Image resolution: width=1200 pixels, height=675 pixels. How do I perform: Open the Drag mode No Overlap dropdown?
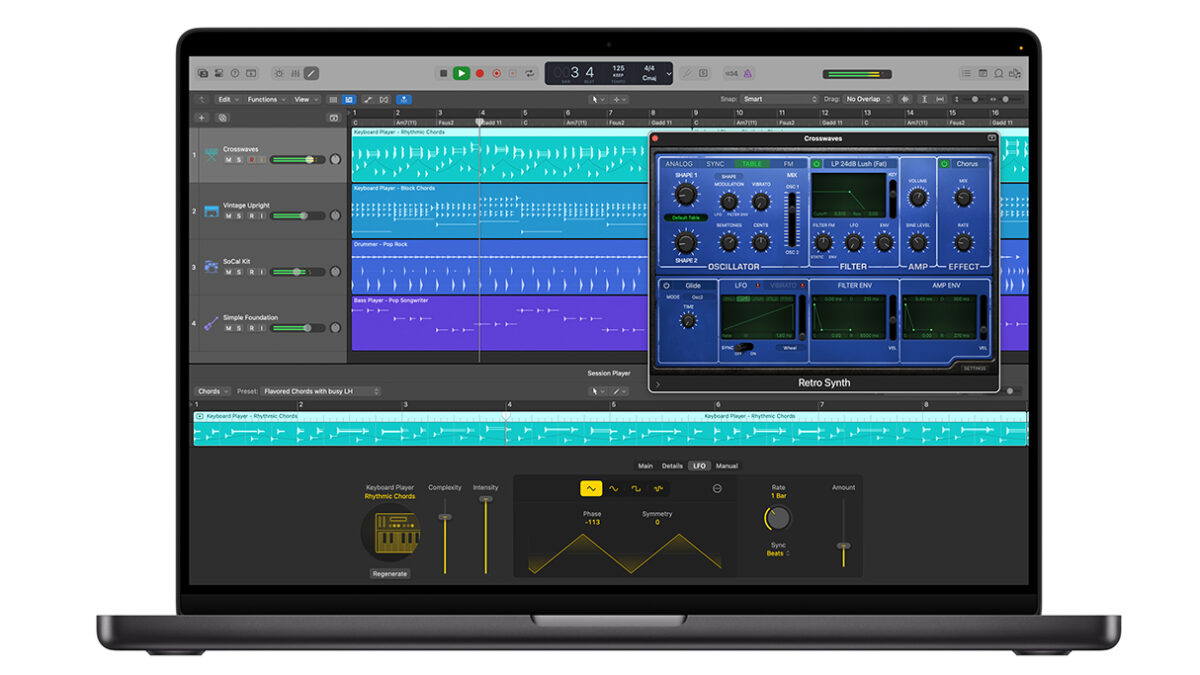pyautogui.click(x=868, y=99)
